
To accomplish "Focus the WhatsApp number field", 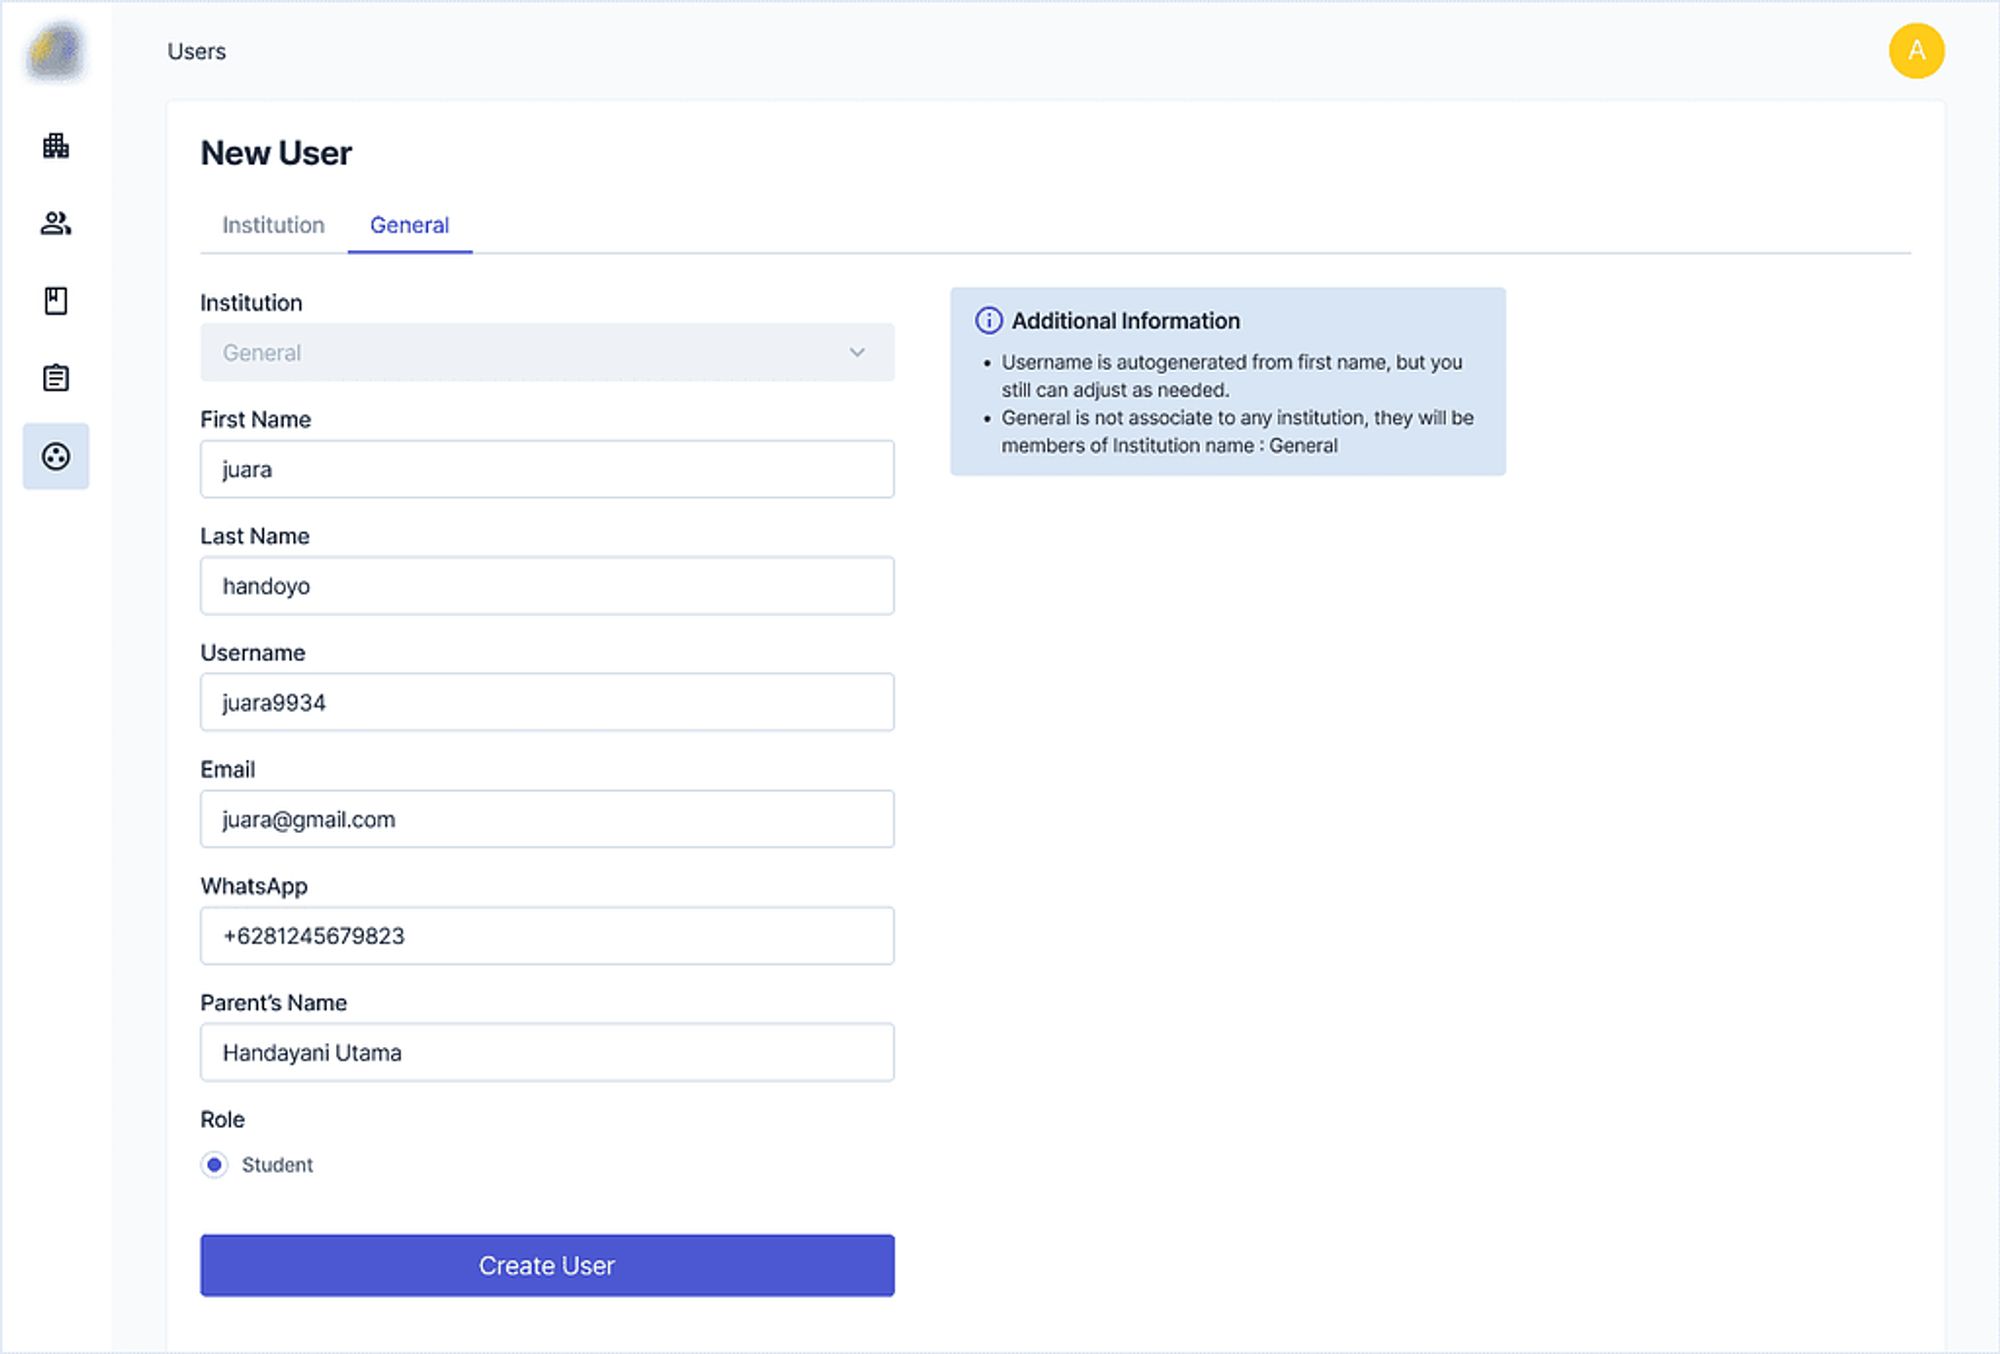I will 547,936.
